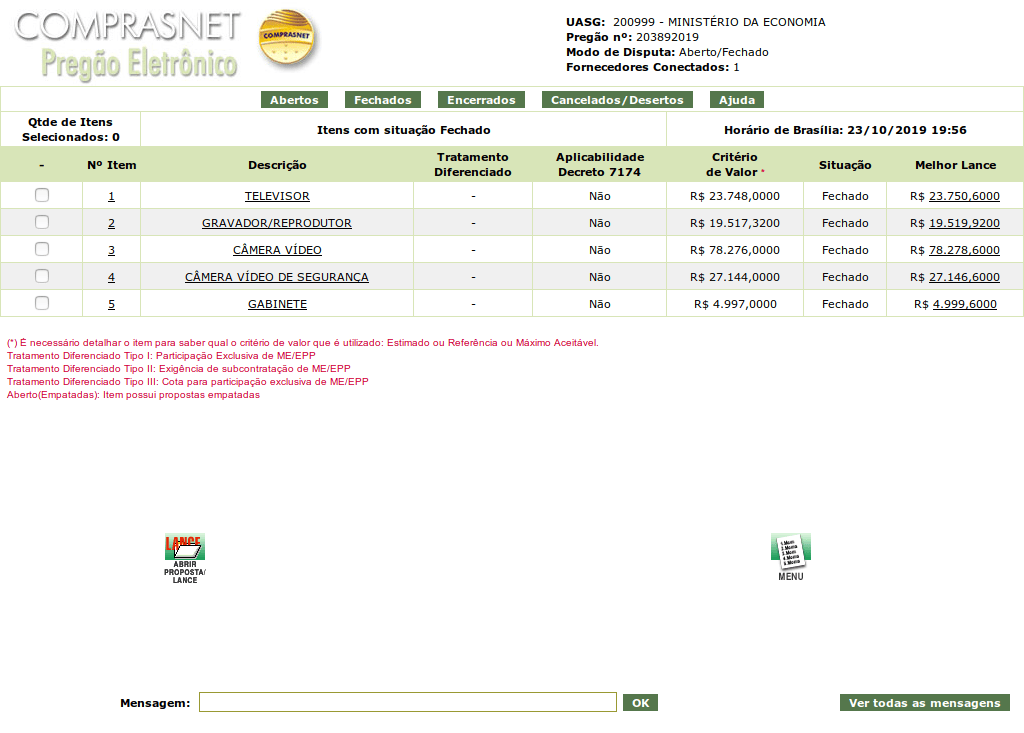The width and height of the screenshot is (1024, 733).
Task: Open the CÂMERA VÍDEO description link
Action: coord(277,250)
